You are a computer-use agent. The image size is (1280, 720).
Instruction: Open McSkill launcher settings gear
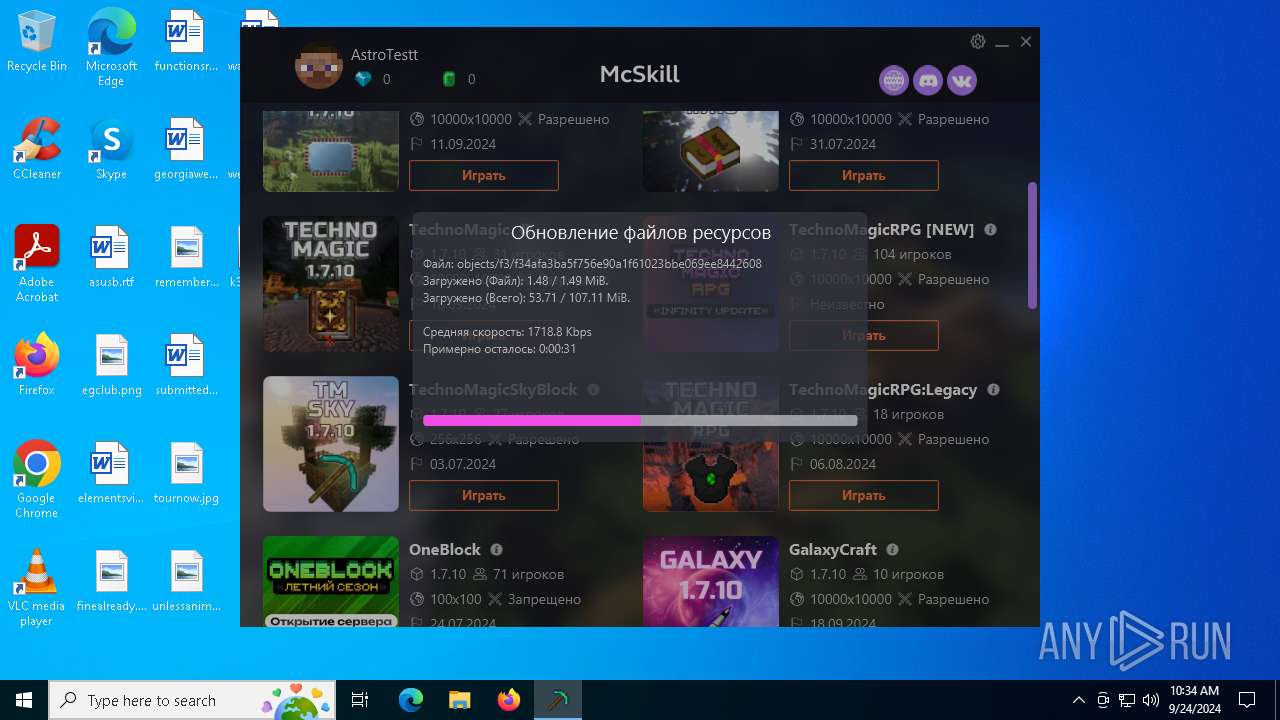point(978,42)
